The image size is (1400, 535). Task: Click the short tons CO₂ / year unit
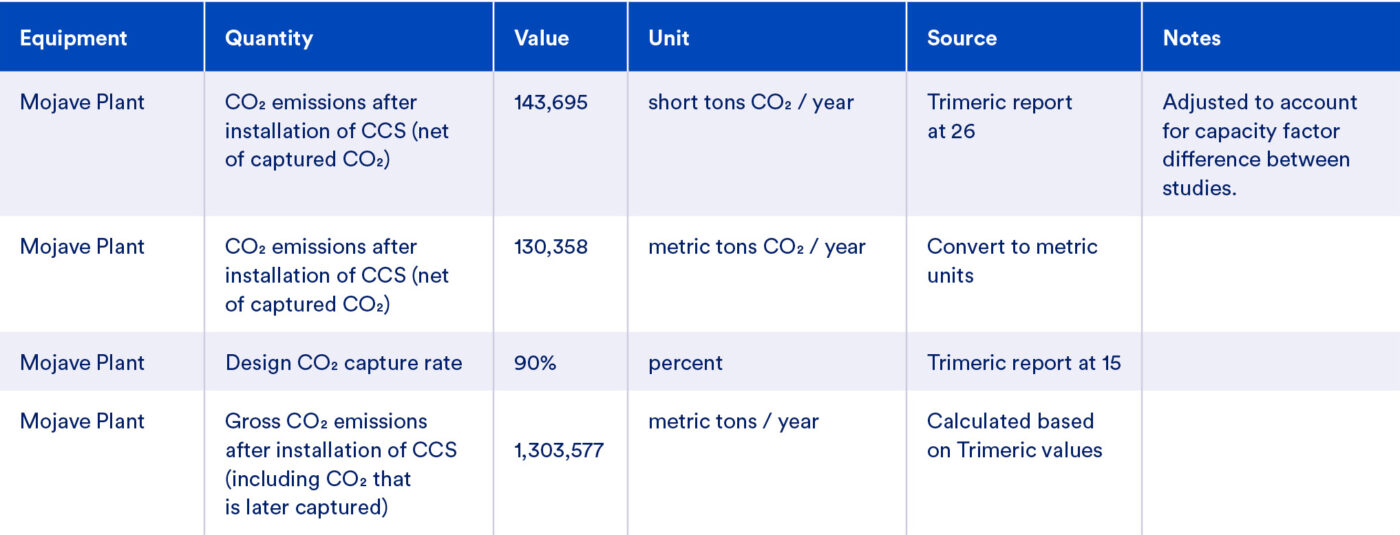coord(751,102)
